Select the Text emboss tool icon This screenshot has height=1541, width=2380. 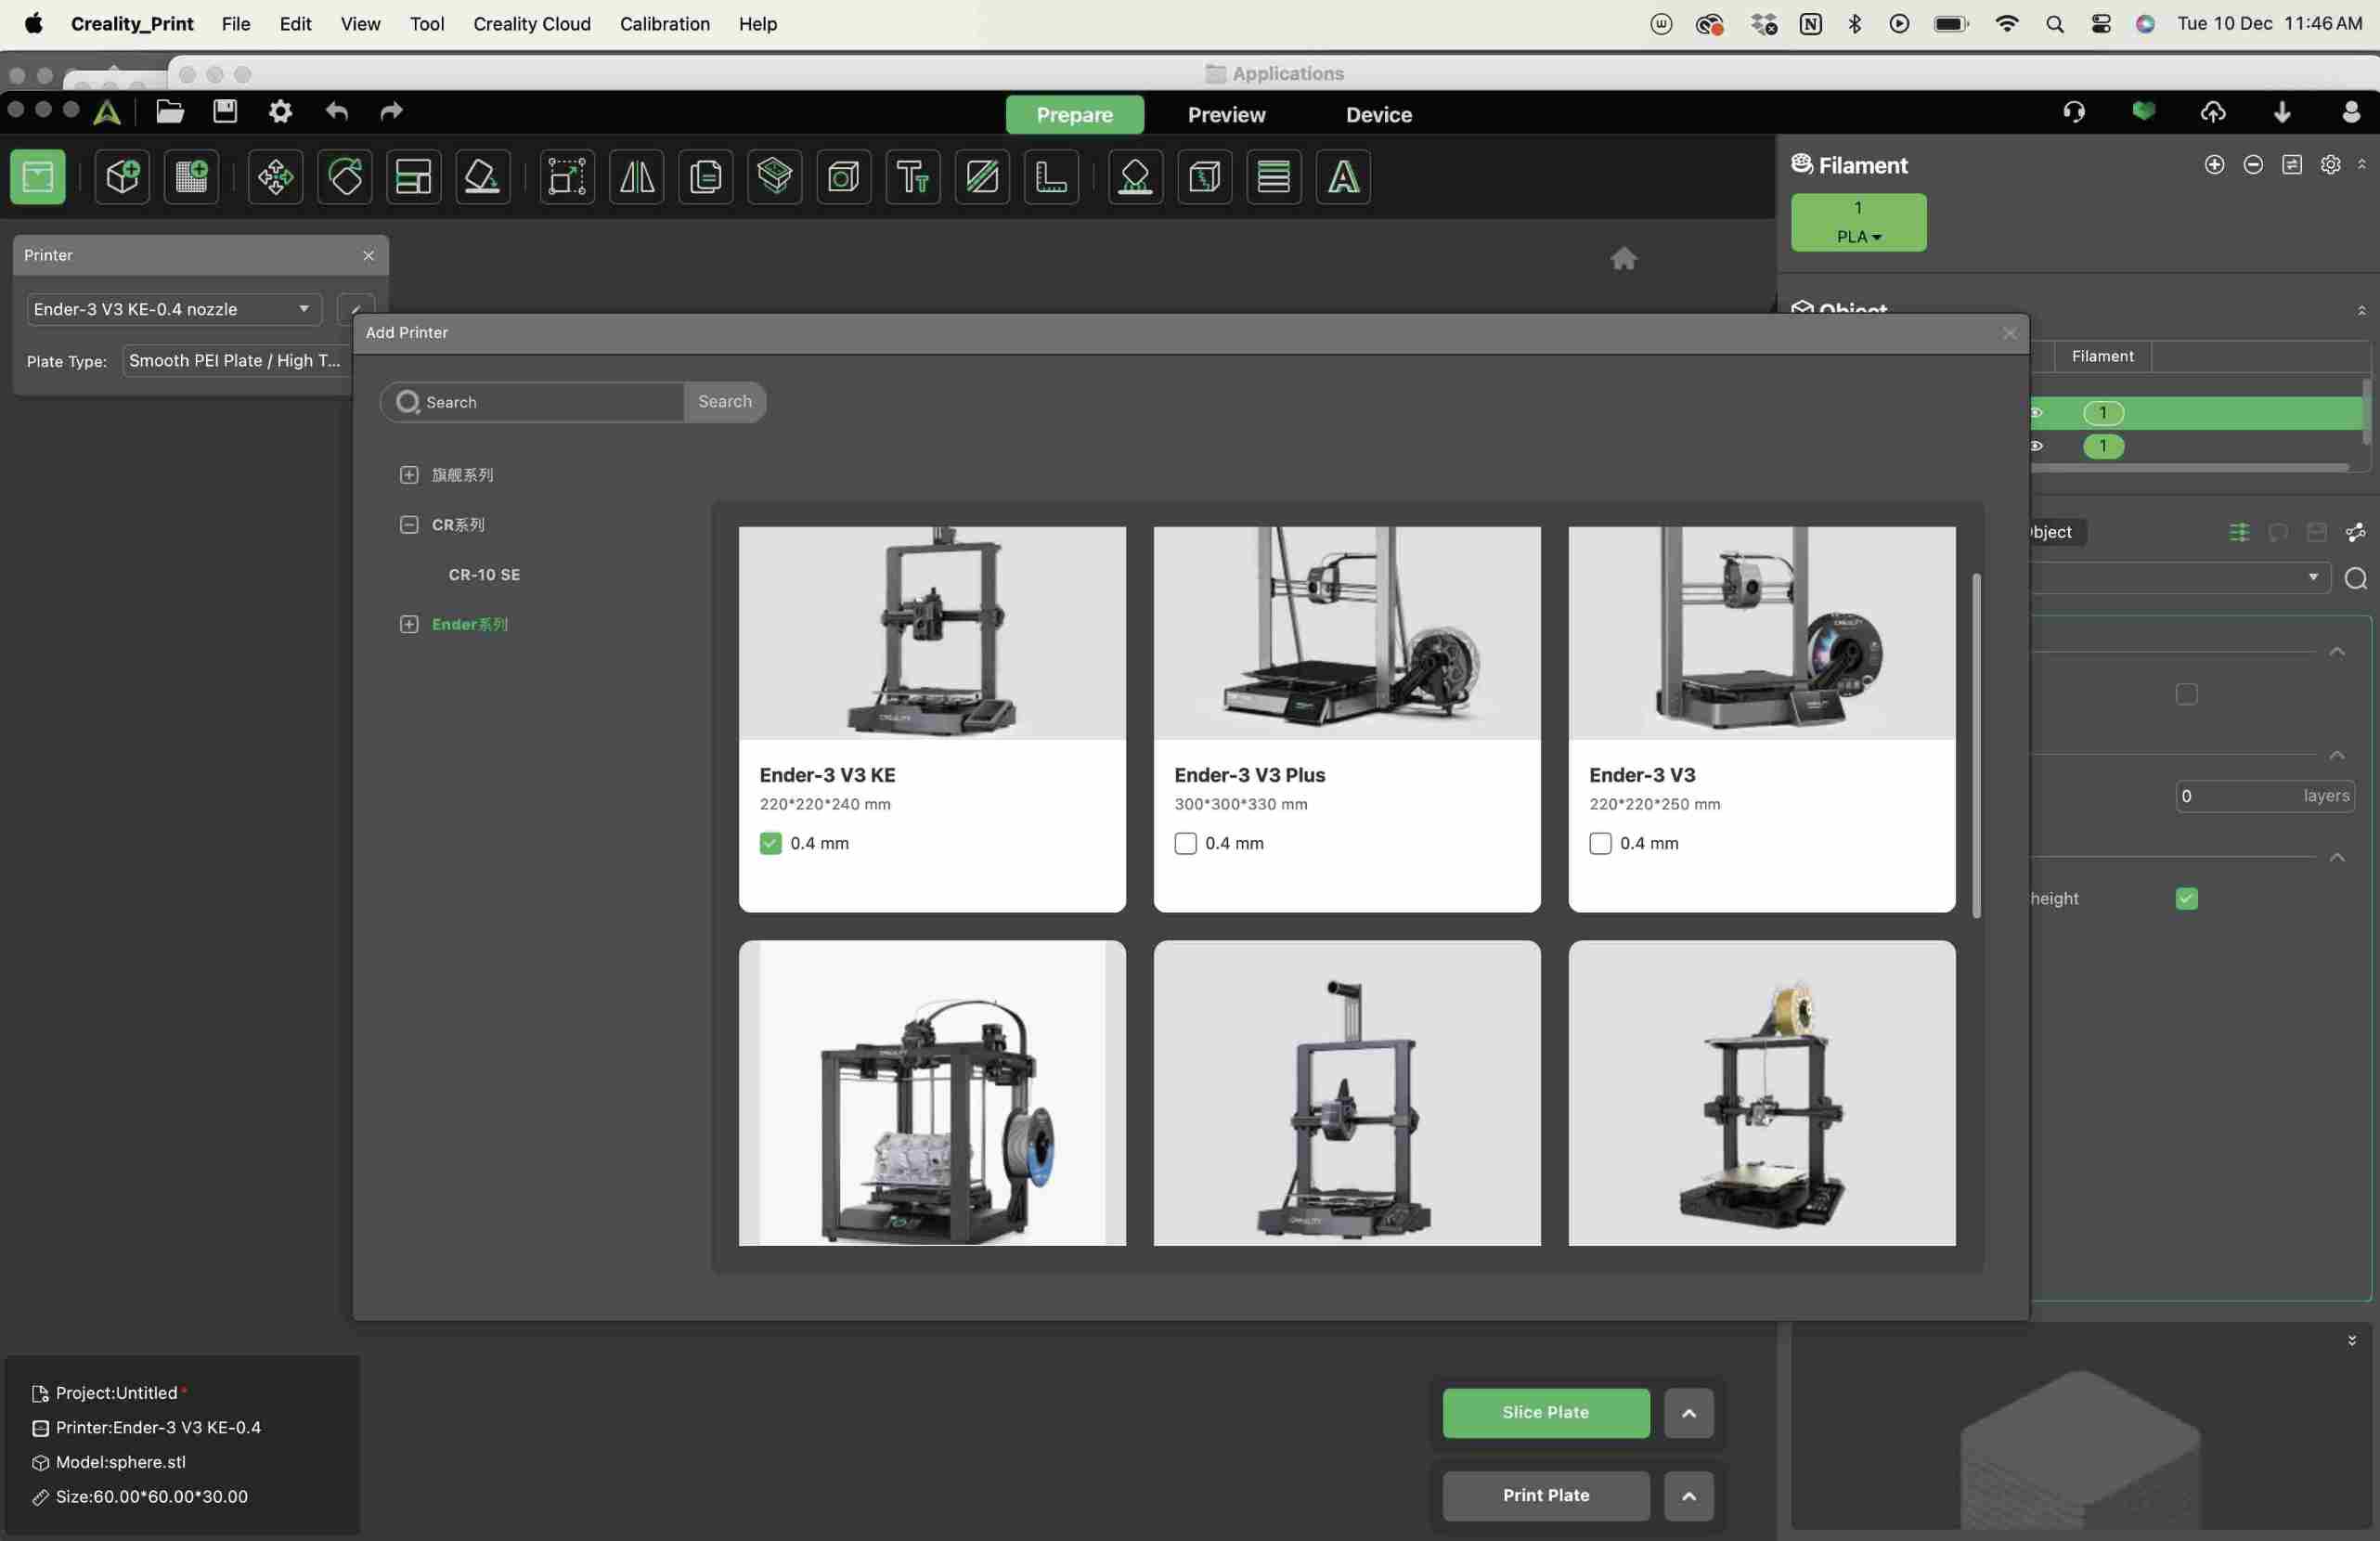click(x=912, y=177)
